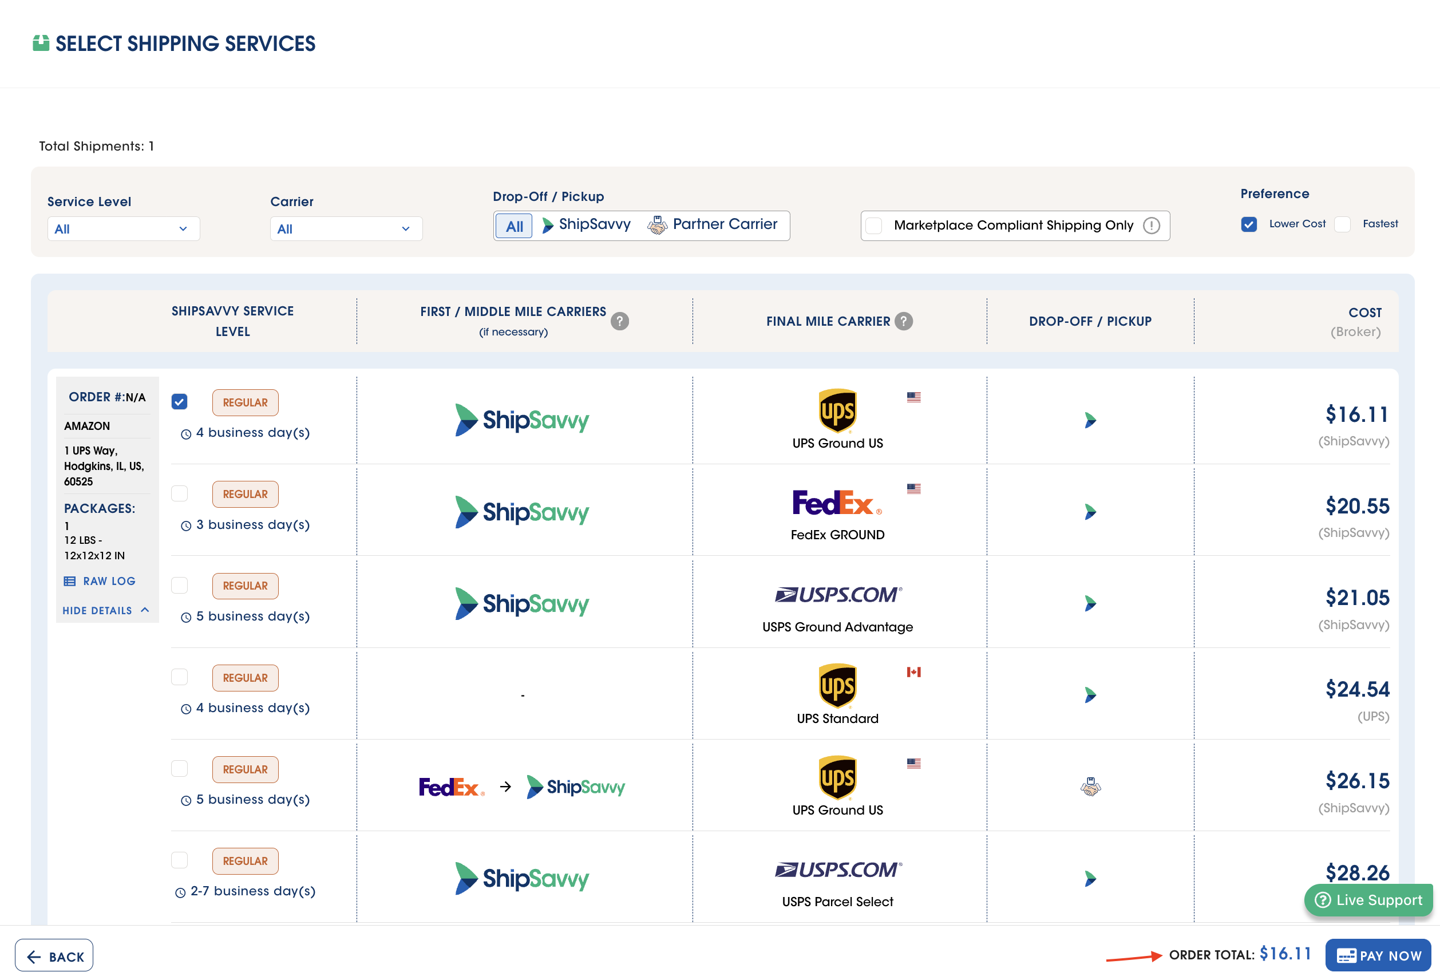Click the FedEx logo in the FedEx GROUND row
The height and width of the screenshot is (980, 1440).
point(837,502)
